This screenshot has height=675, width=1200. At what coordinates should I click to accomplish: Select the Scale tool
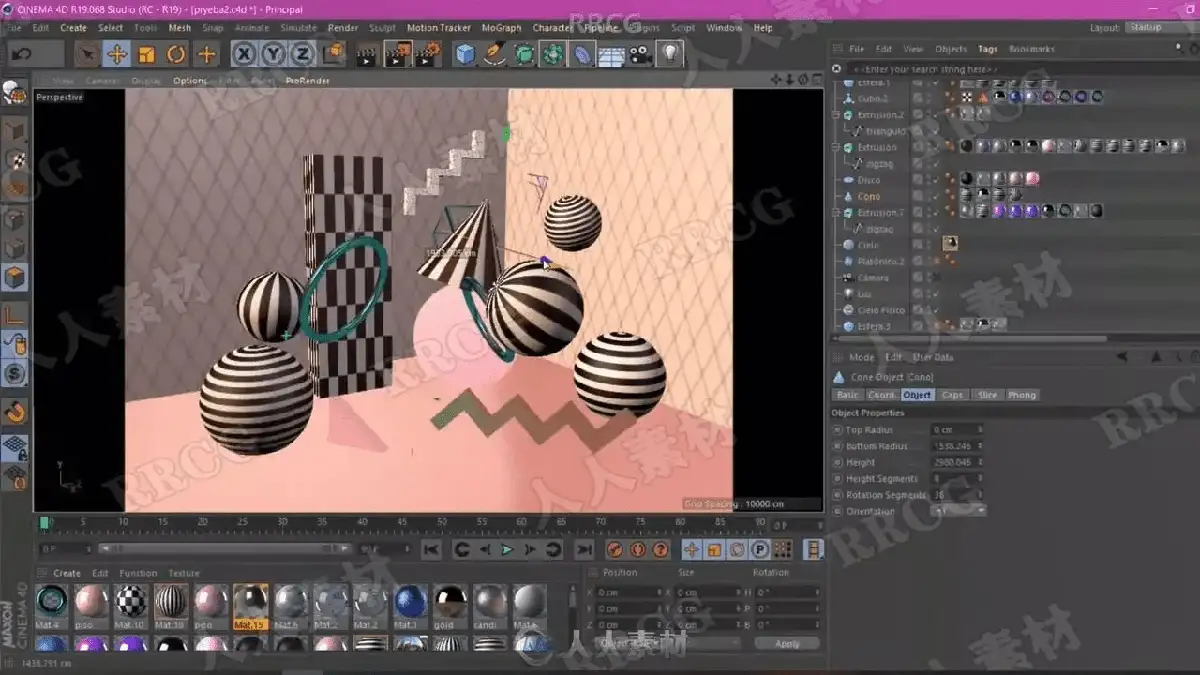[x=147, y=54]
